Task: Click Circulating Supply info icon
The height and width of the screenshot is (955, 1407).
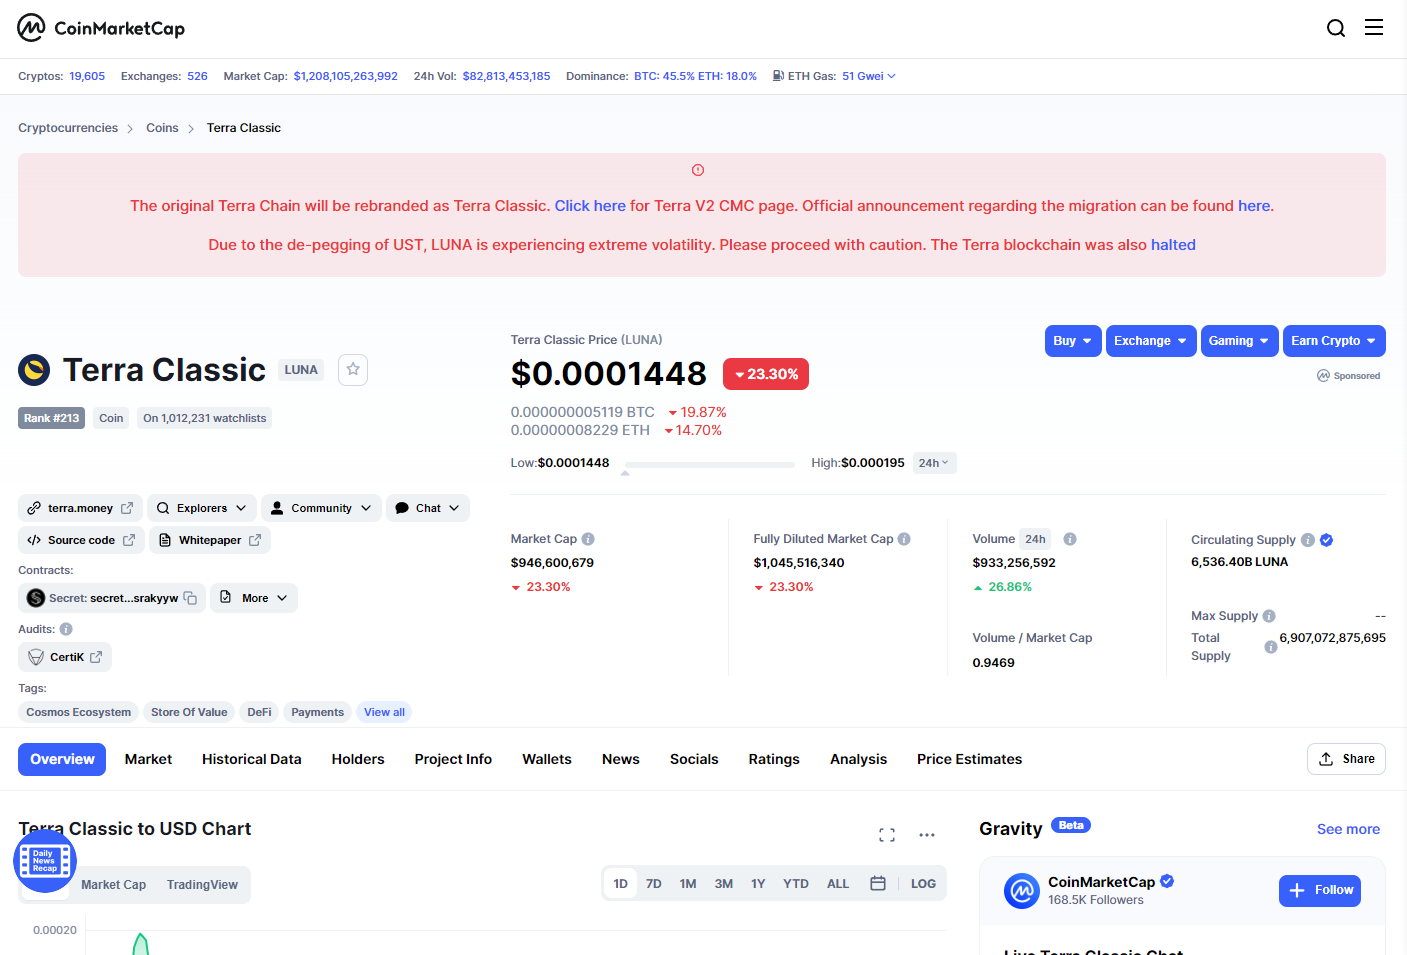Action: (x=1308, y=540)
